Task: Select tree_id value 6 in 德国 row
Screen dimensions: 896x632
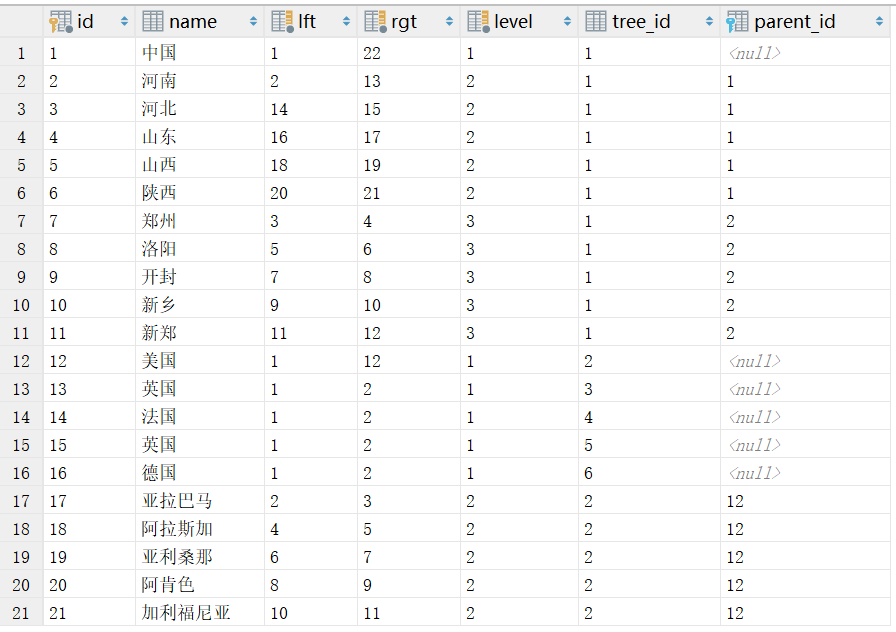Action: (649, 473)
